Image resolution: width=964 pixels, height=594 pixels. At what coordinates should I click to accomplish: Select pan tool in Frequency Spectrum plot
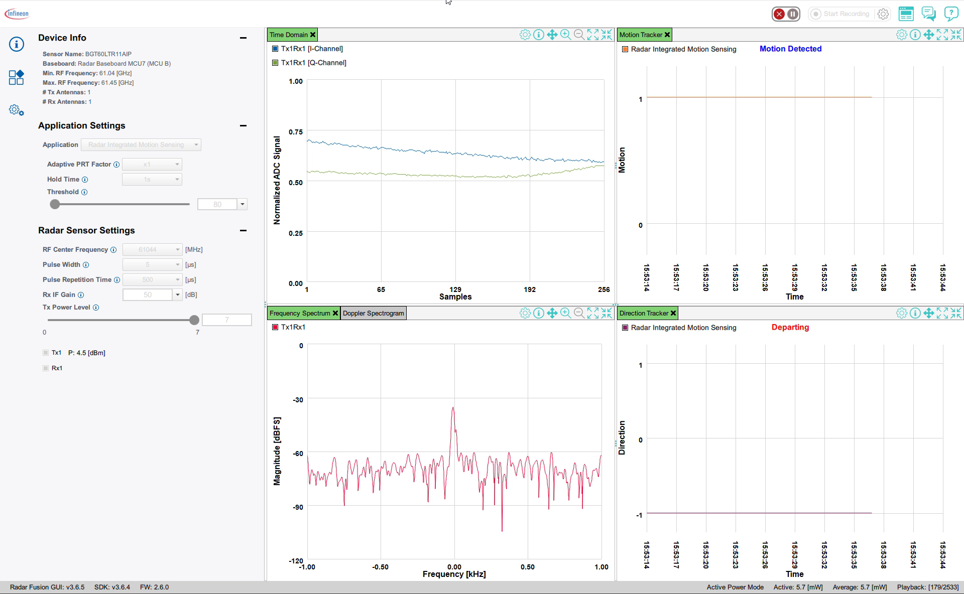(552, 313)
